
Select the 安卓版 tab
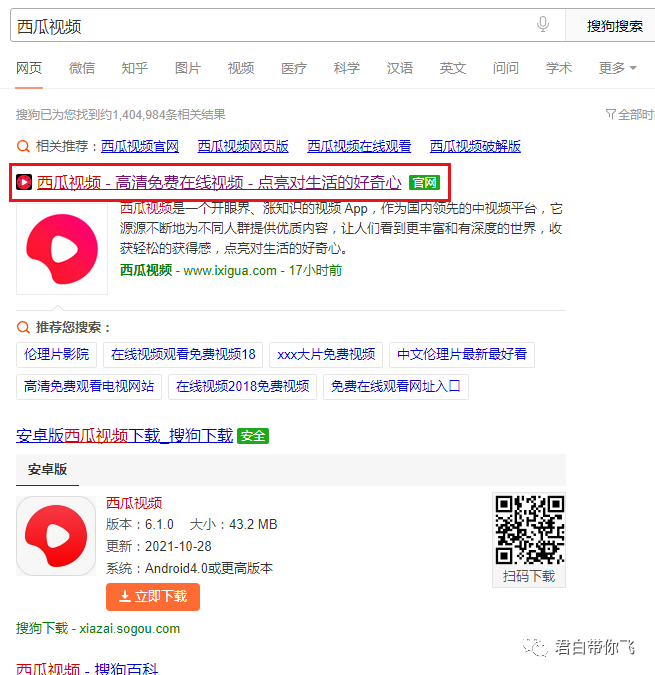click(47, 469)
